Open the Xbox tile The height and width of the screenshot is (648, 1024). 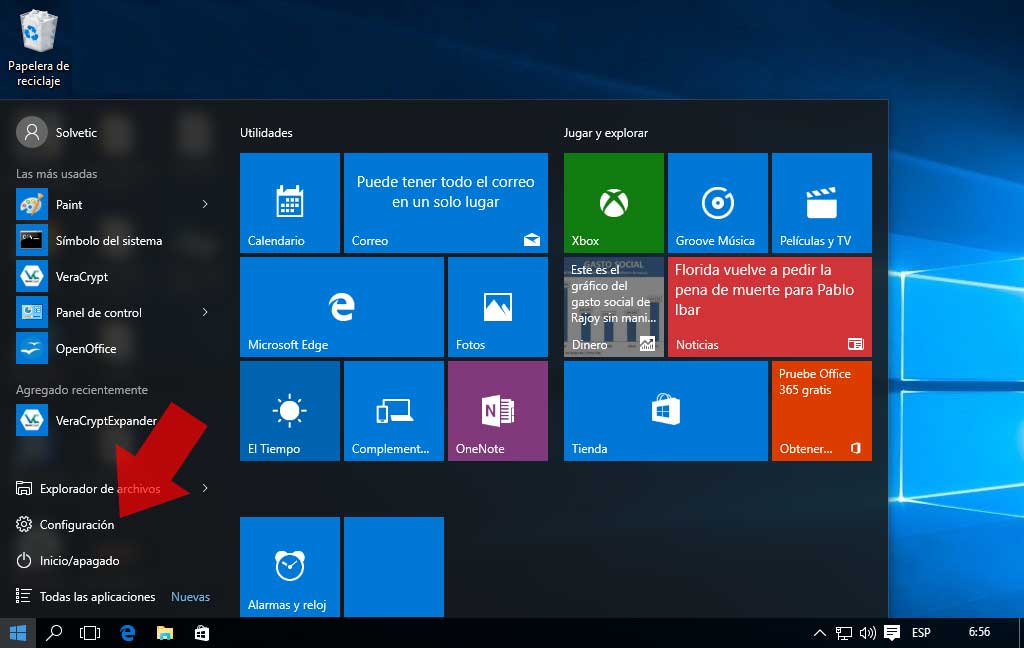coord(613,203)
